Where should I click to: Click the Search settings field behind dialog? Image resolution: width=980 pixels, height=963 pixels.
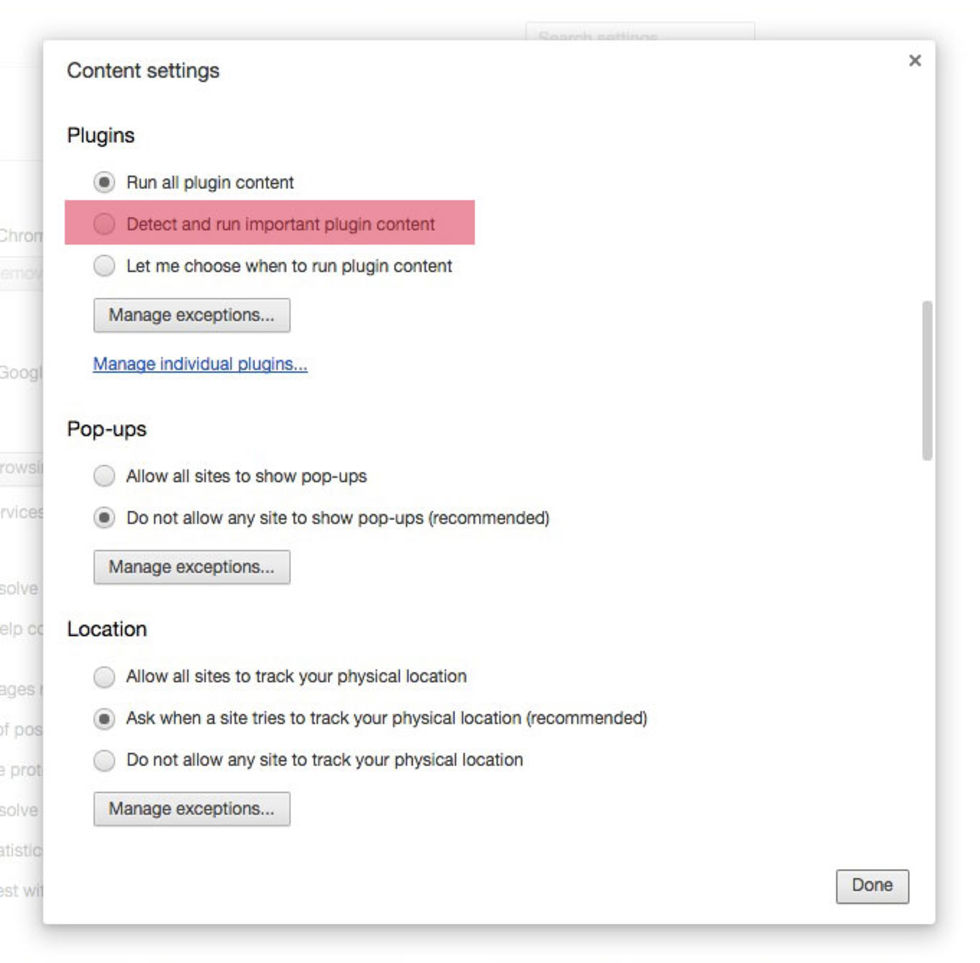(640, 33)
